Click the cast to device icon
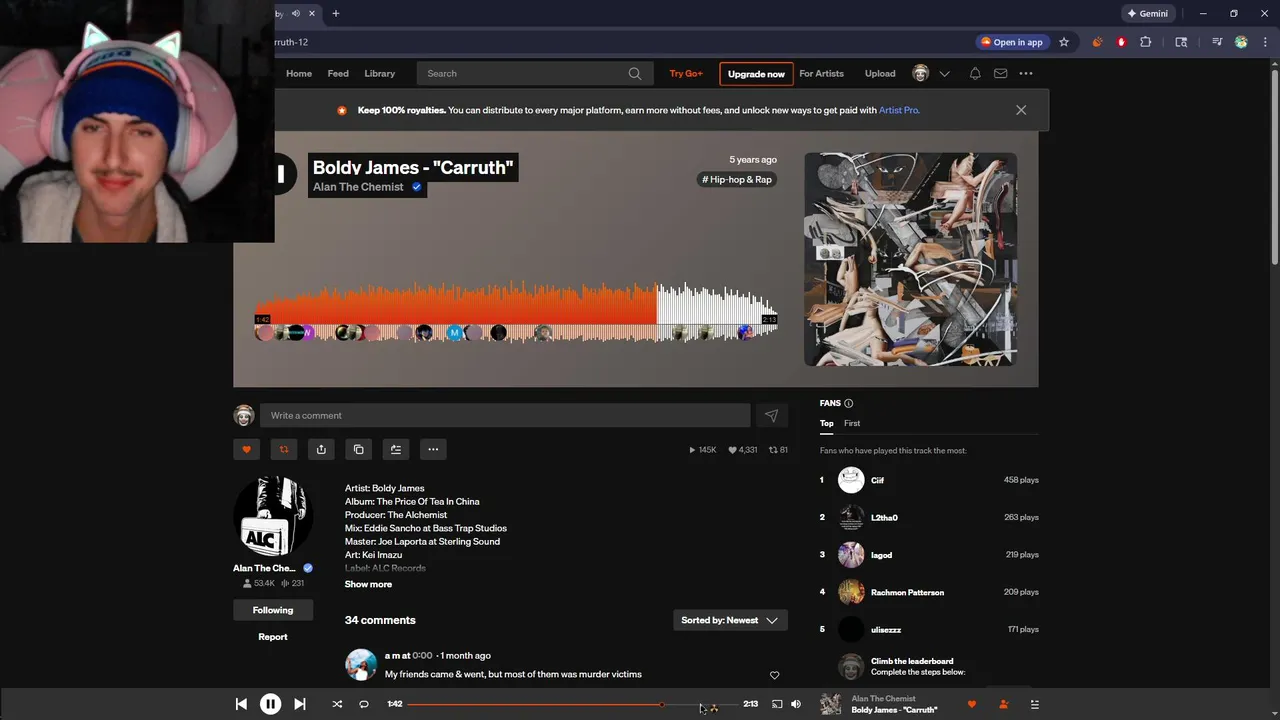Viewport: 1280px width, 720px height. (777, 704)
